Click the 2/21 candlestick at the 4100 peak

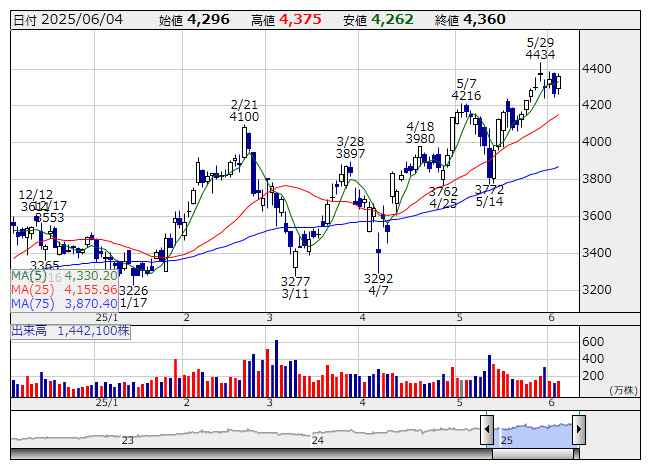pyautogui.click(x=244, y=141)
